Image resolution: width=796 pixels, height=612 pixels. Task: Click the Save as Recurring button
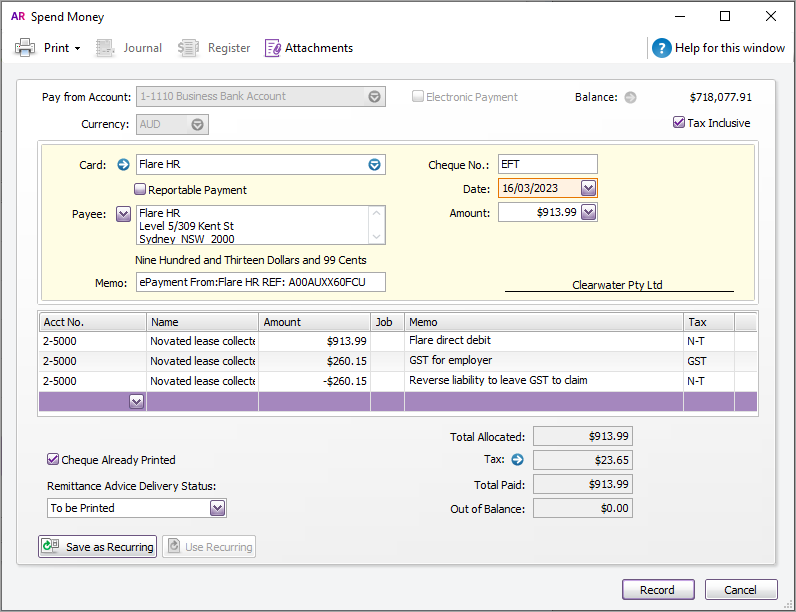98,547
